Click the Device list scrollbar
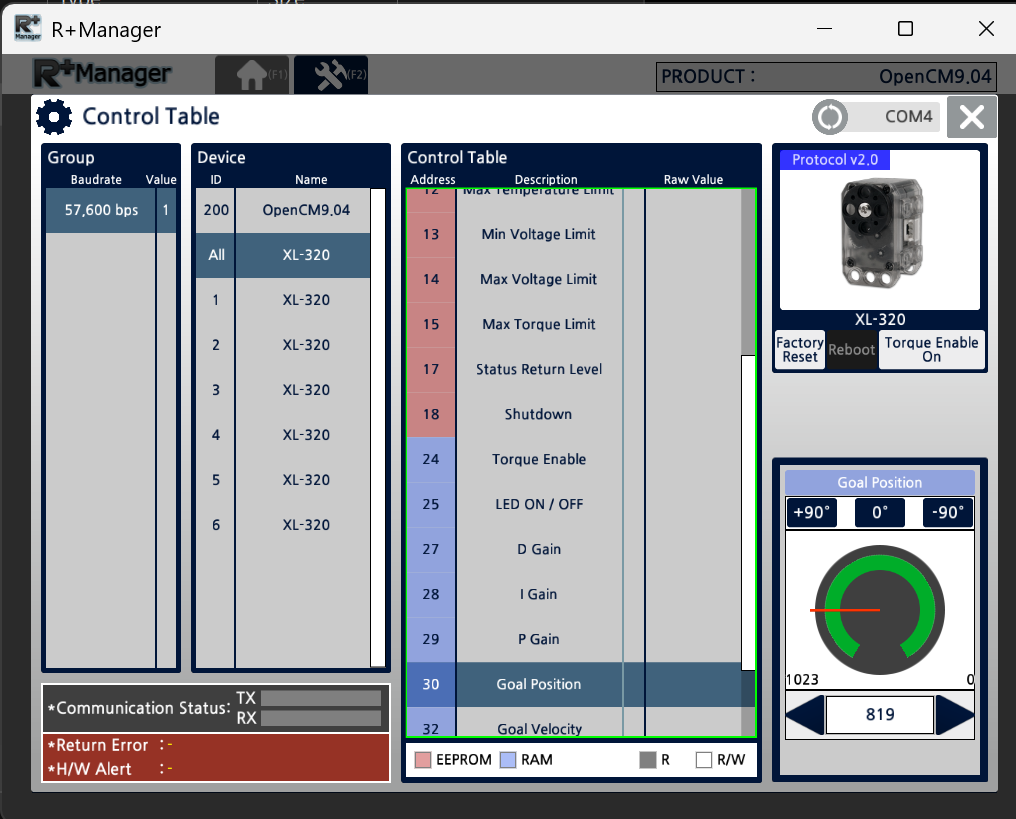The width and height of the screenshot is (1016, 819). point(378,428)
